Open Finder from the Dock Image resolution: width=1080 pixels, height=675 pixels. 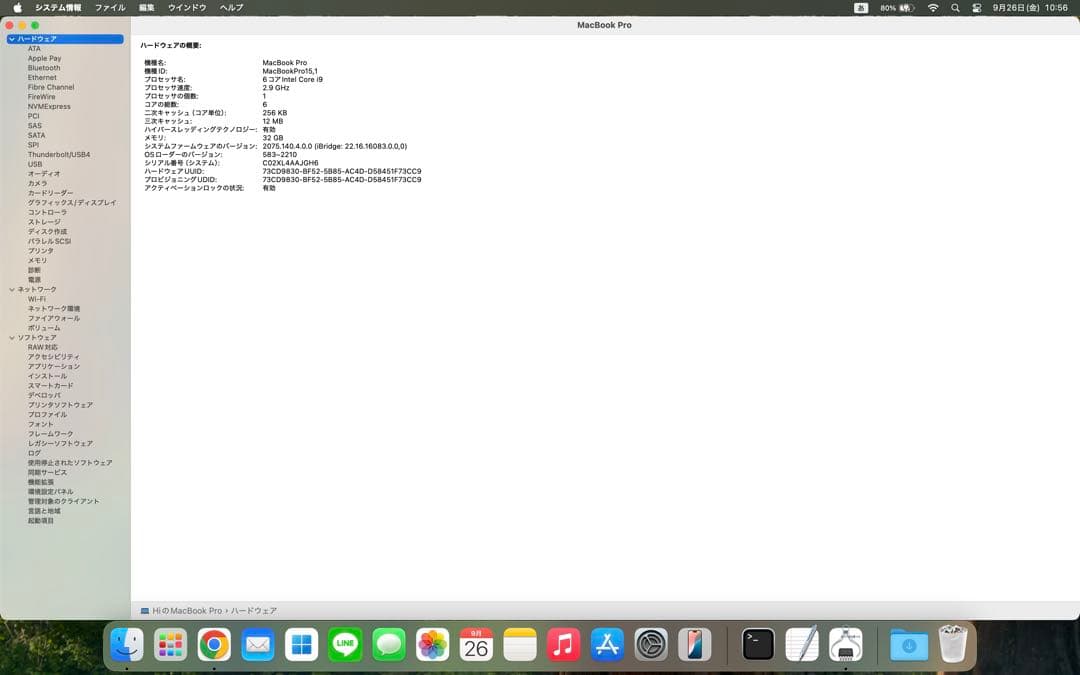point(127,645)
